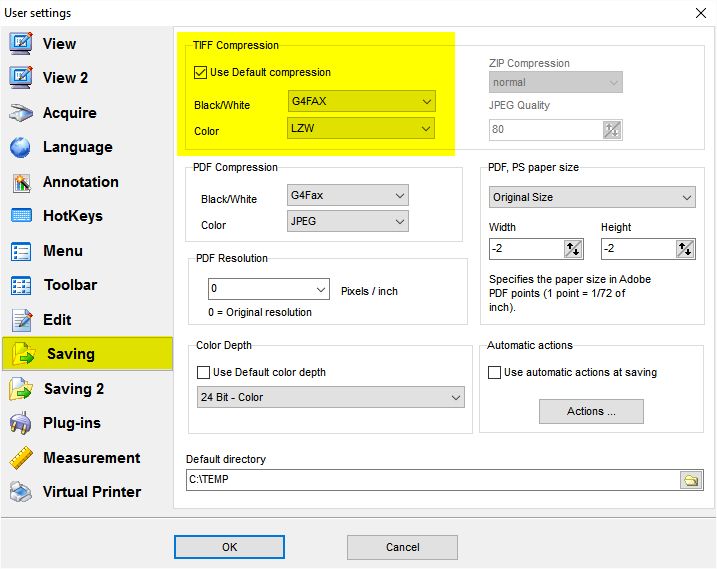Click the Virtual Printer icon

[x=21, y=492]
